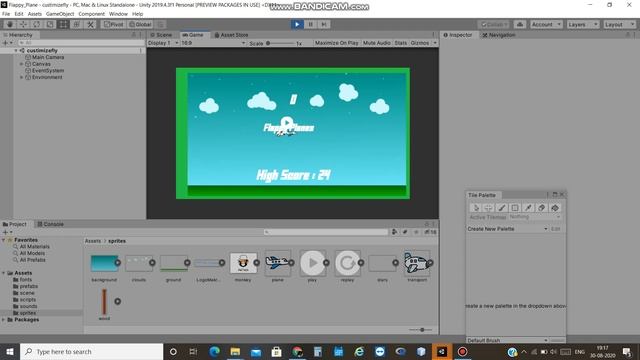Switch to the Console tab
The image size is (640, 360).
[51, 224]
